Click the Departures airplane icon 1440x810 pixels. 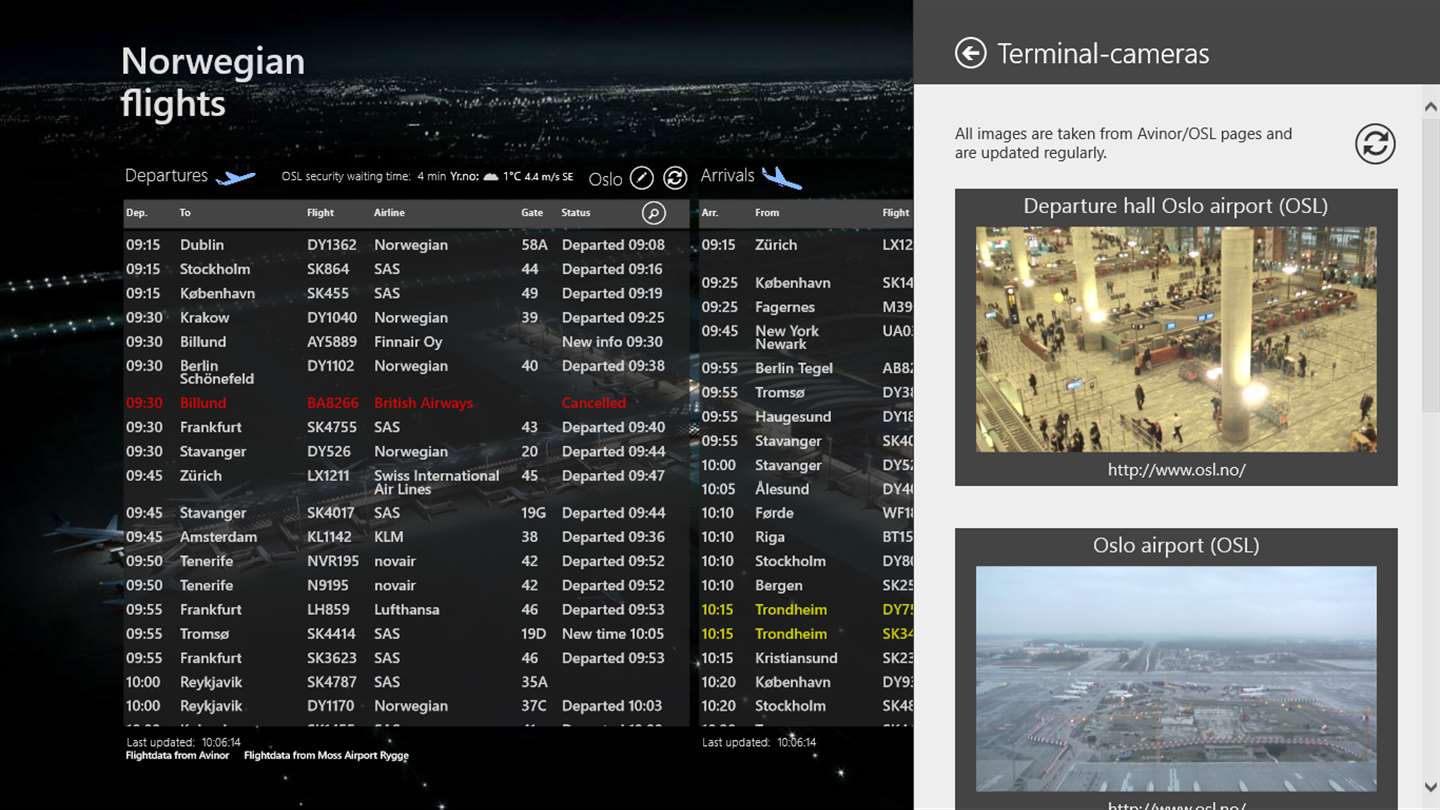click(236, 177)
